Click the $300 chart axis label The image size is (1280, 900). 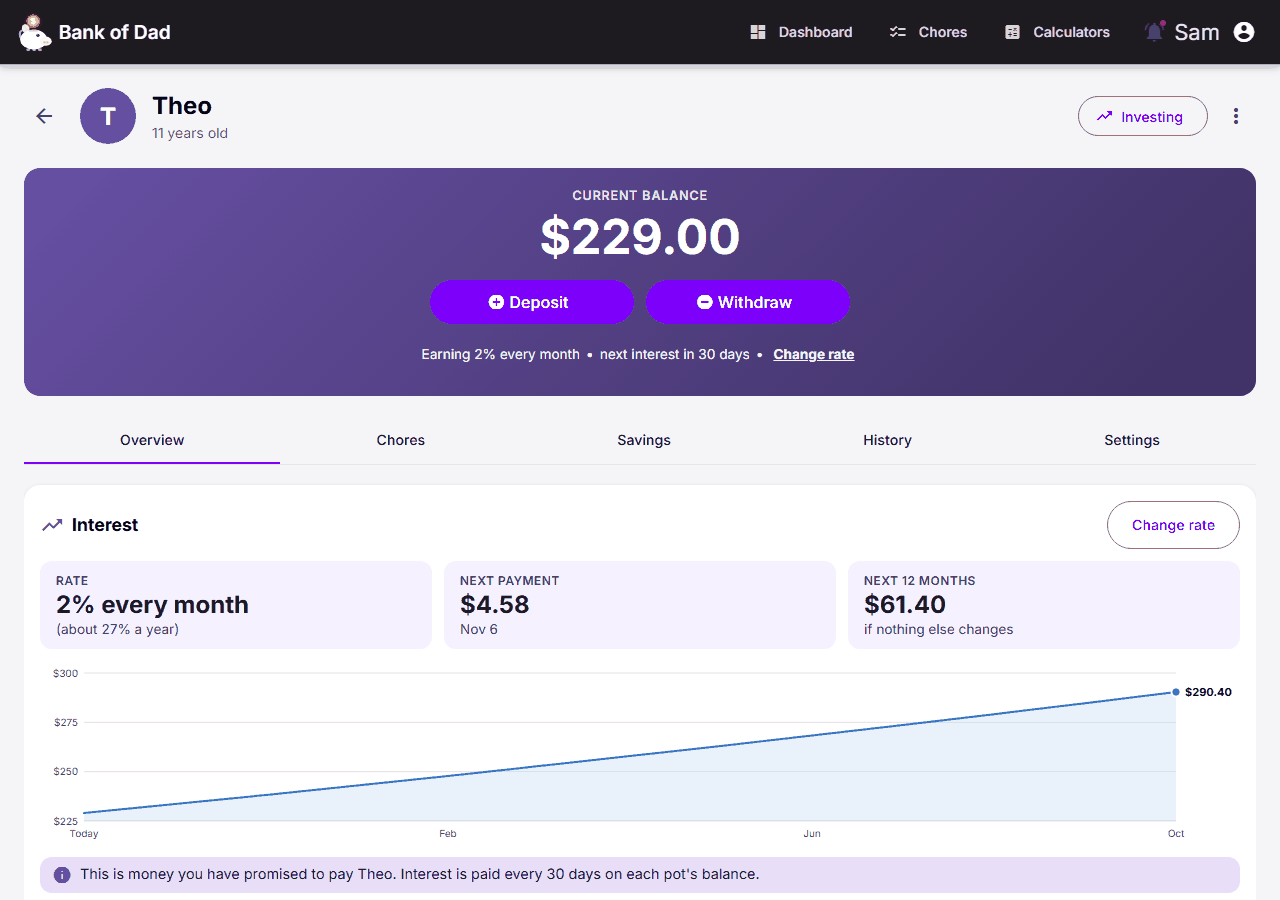coord(66,673)
